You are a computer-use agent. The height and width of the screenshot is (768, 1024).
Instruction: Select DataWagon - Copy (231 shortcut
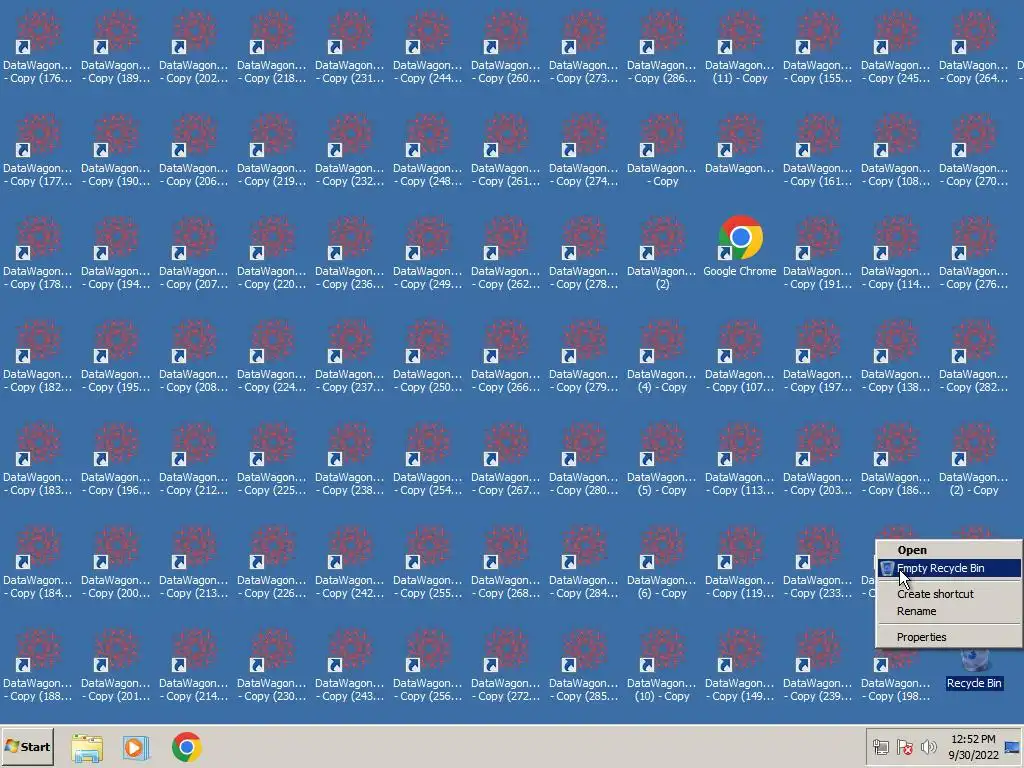[350, 47]
